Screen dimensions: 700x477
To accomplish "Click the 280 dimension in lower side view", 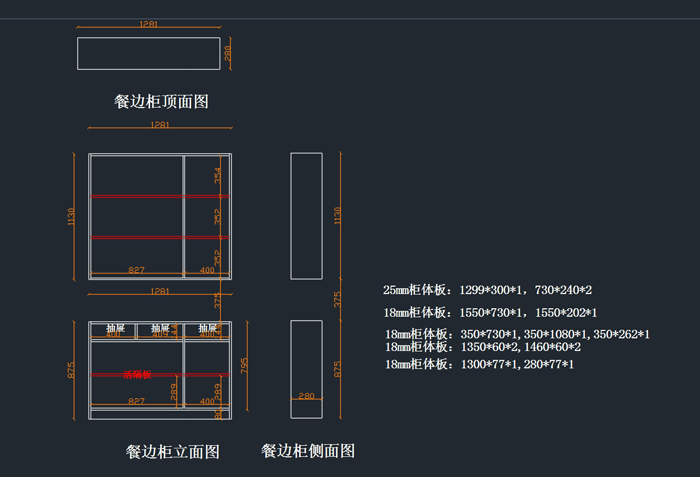I will pos(306,397).
